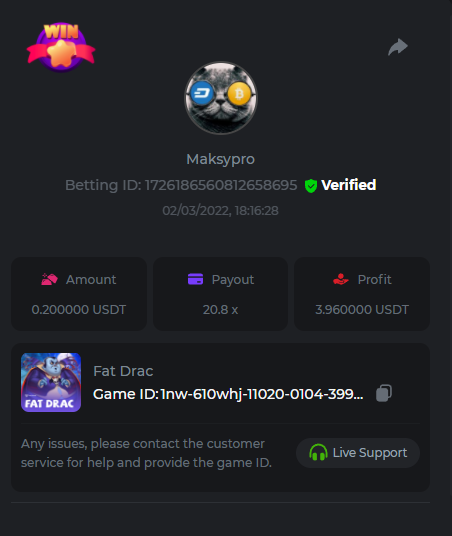
Task: Select the Maksypro username
Action: pos(221,159)
